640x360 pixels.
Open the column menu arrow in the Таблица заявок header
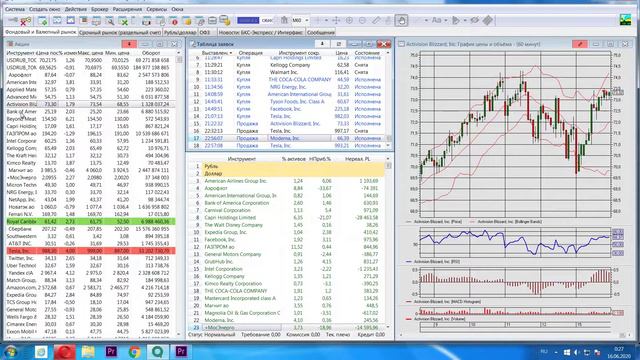pyautogui.click(x=388, y=53)
